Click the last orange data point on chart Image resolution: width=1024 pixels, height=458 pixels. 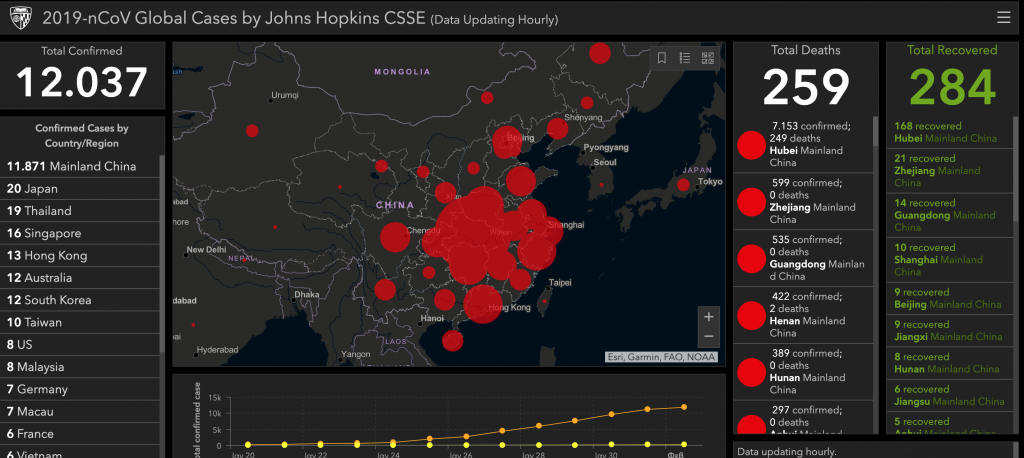pyautogui.click(x=684, y=407)
